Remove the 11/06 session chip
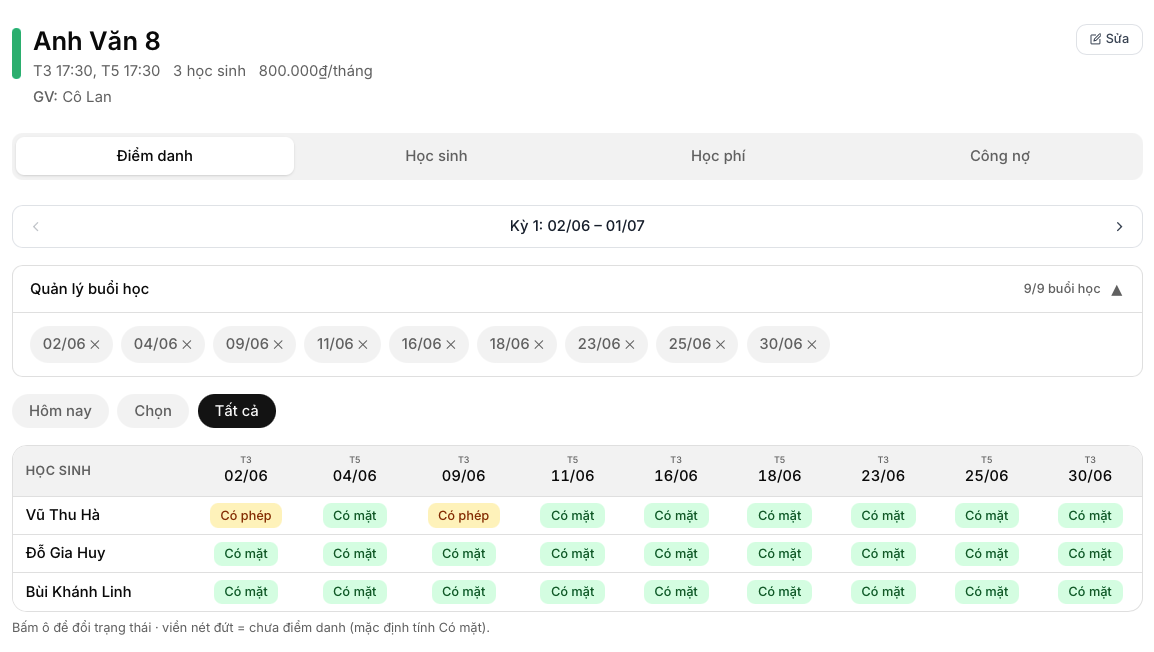Screen dimensions: 1154x652 (x=363, y=344)
